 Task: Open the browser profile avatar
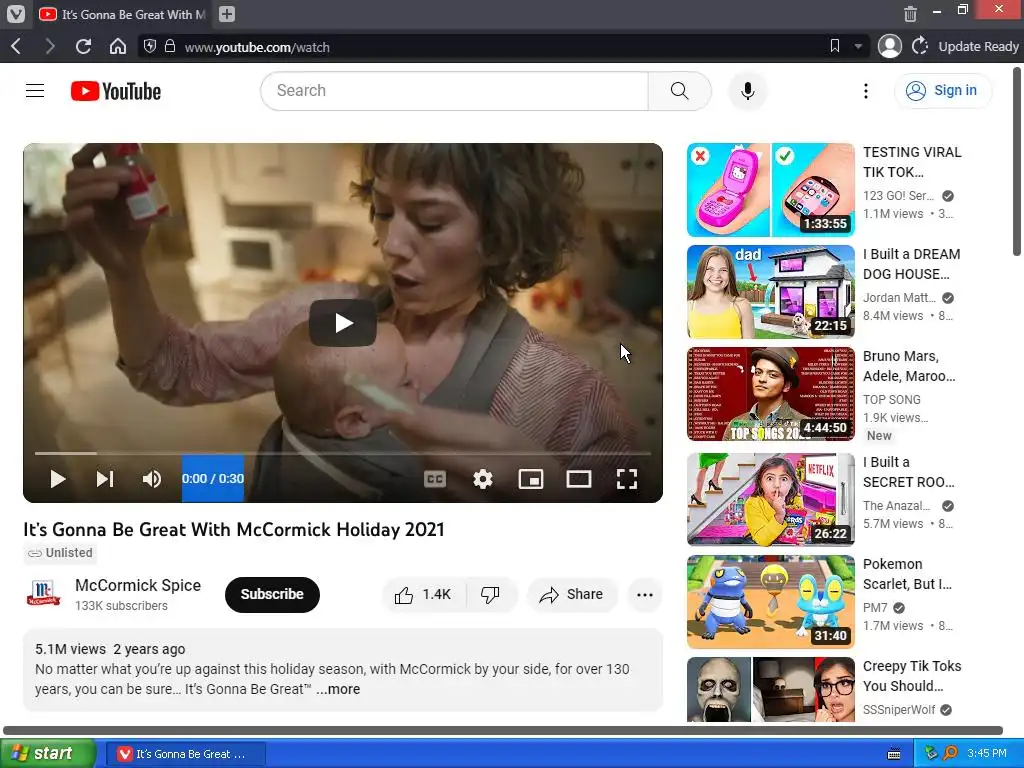[x=889, y=46]
